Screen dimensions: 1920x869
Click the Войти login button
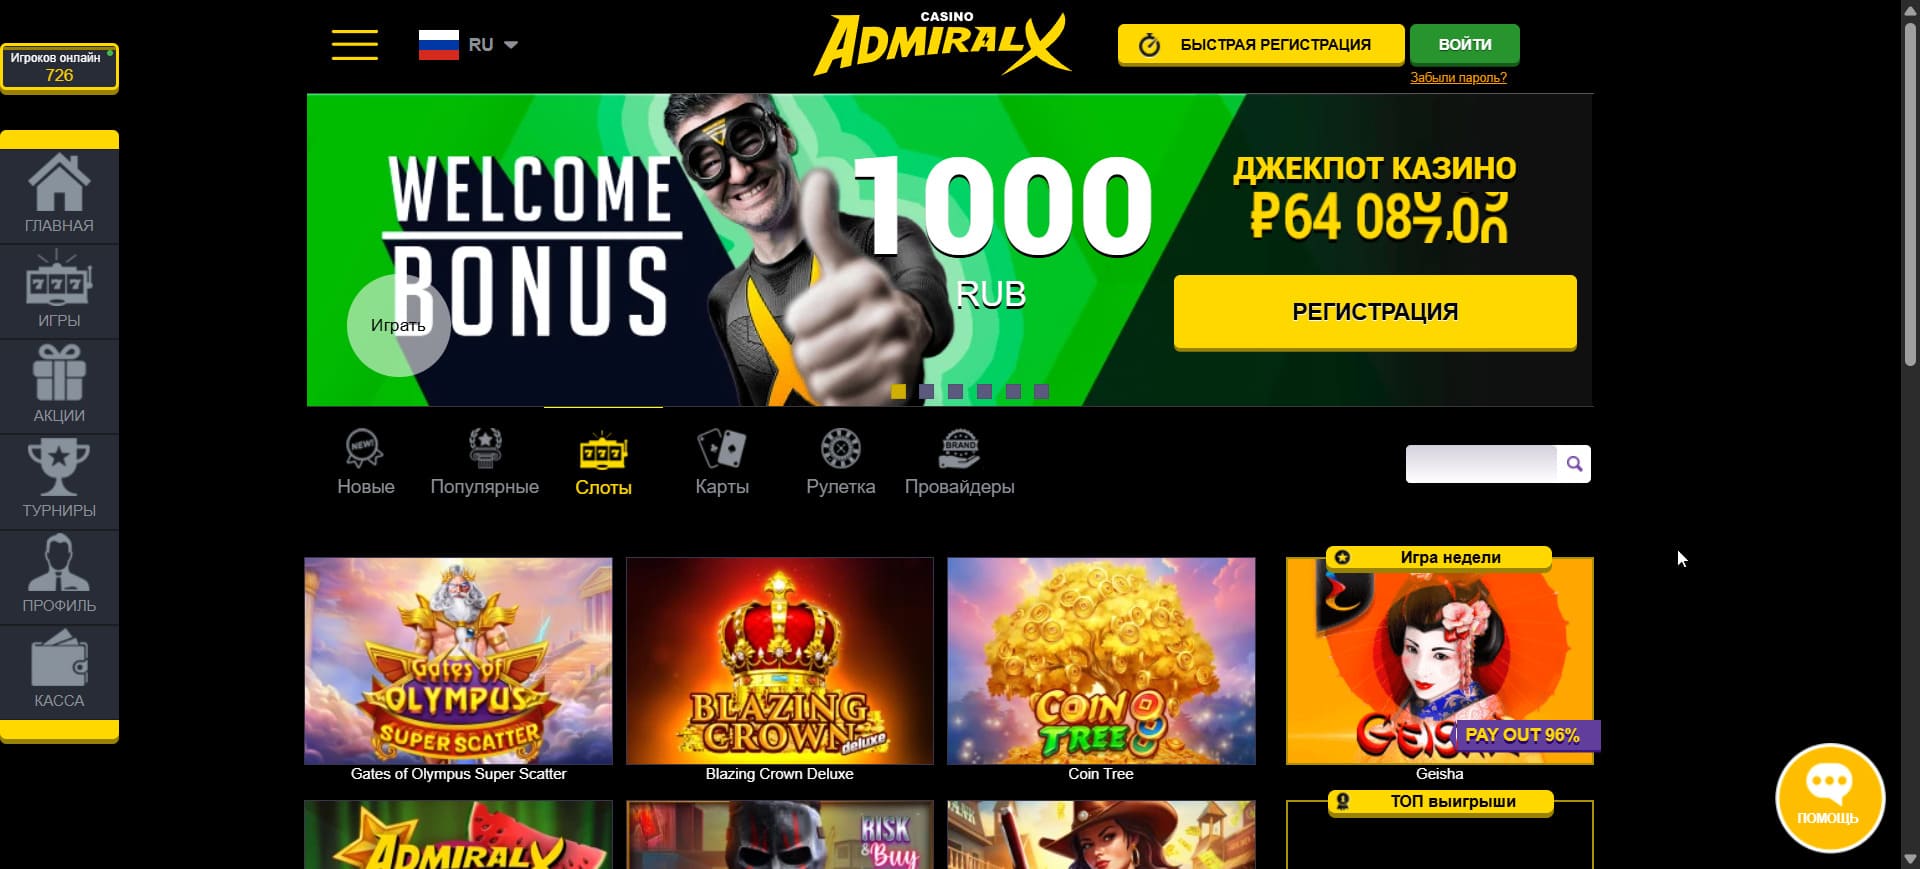[1465, 44]
